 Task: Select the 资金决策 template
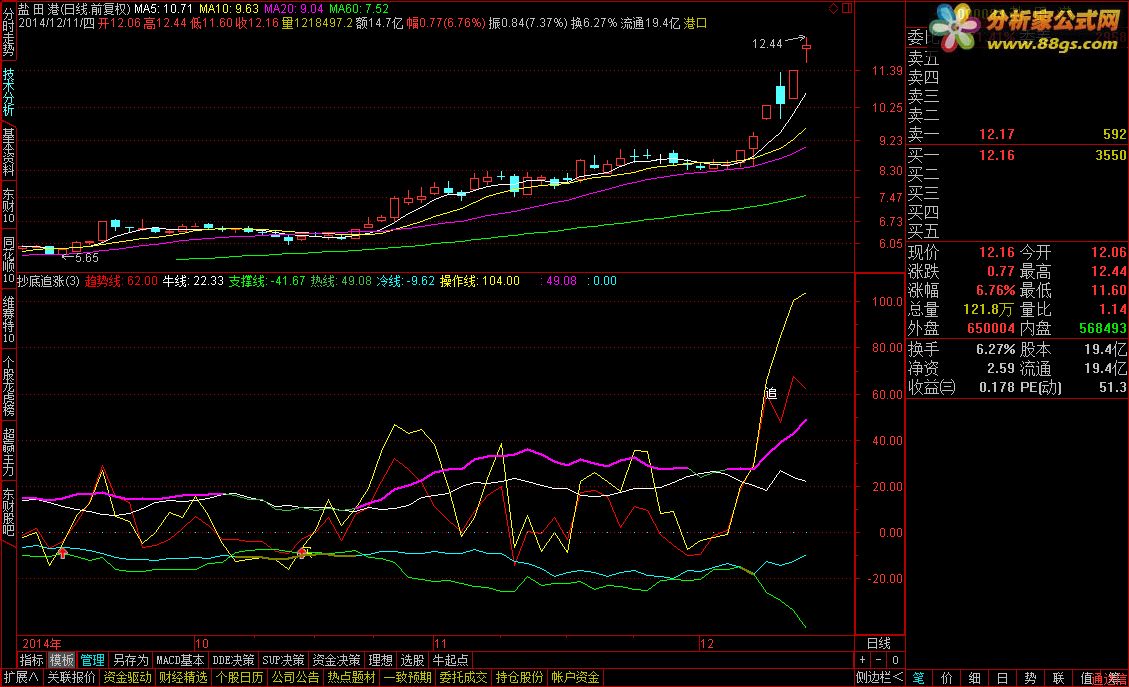coord(336,660)
